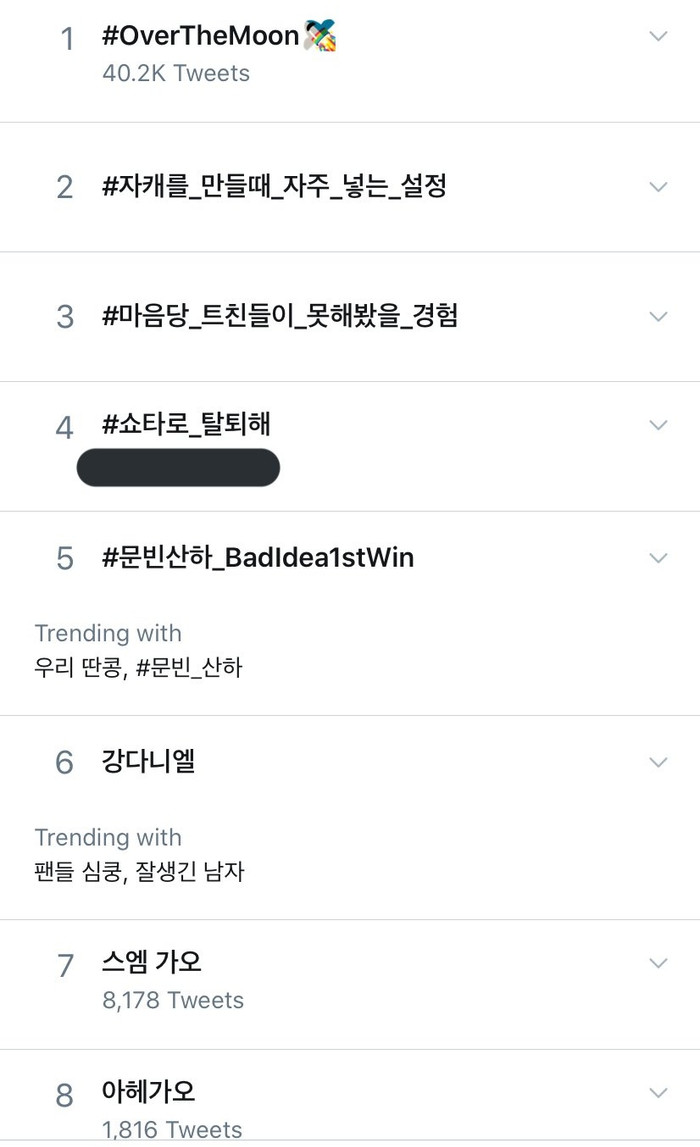Expand chevron beside #마음당_트친들이_못해봤을_경험

coord(657,316)
